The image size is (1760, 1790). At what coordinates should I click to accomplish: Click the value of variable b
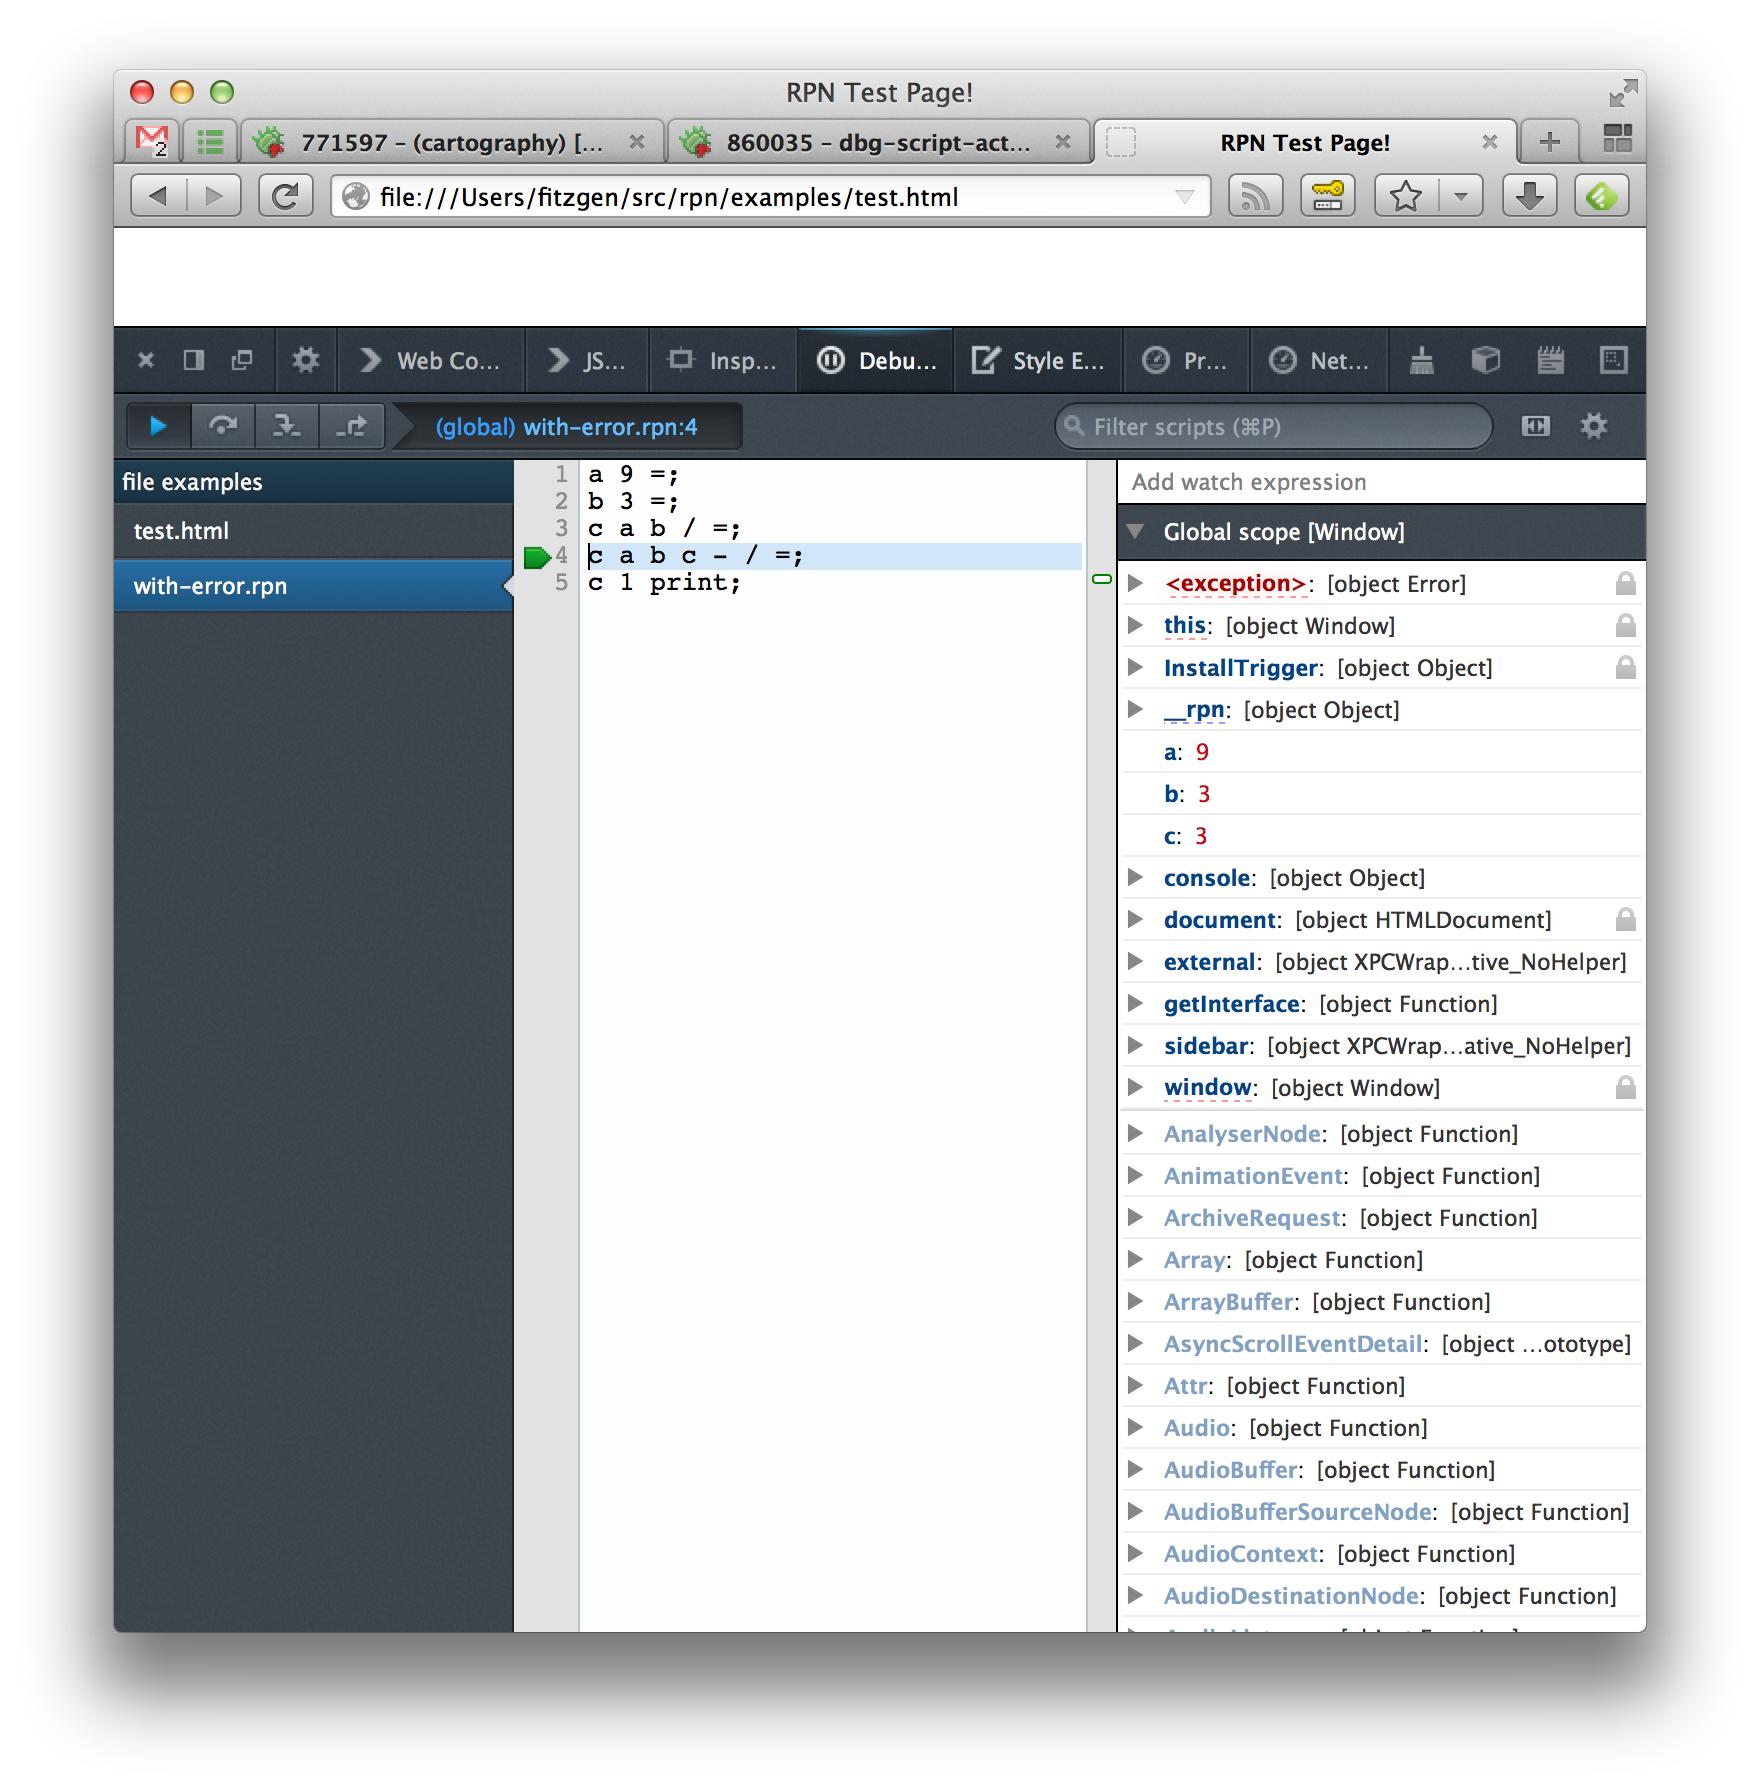coord(1204,794)
